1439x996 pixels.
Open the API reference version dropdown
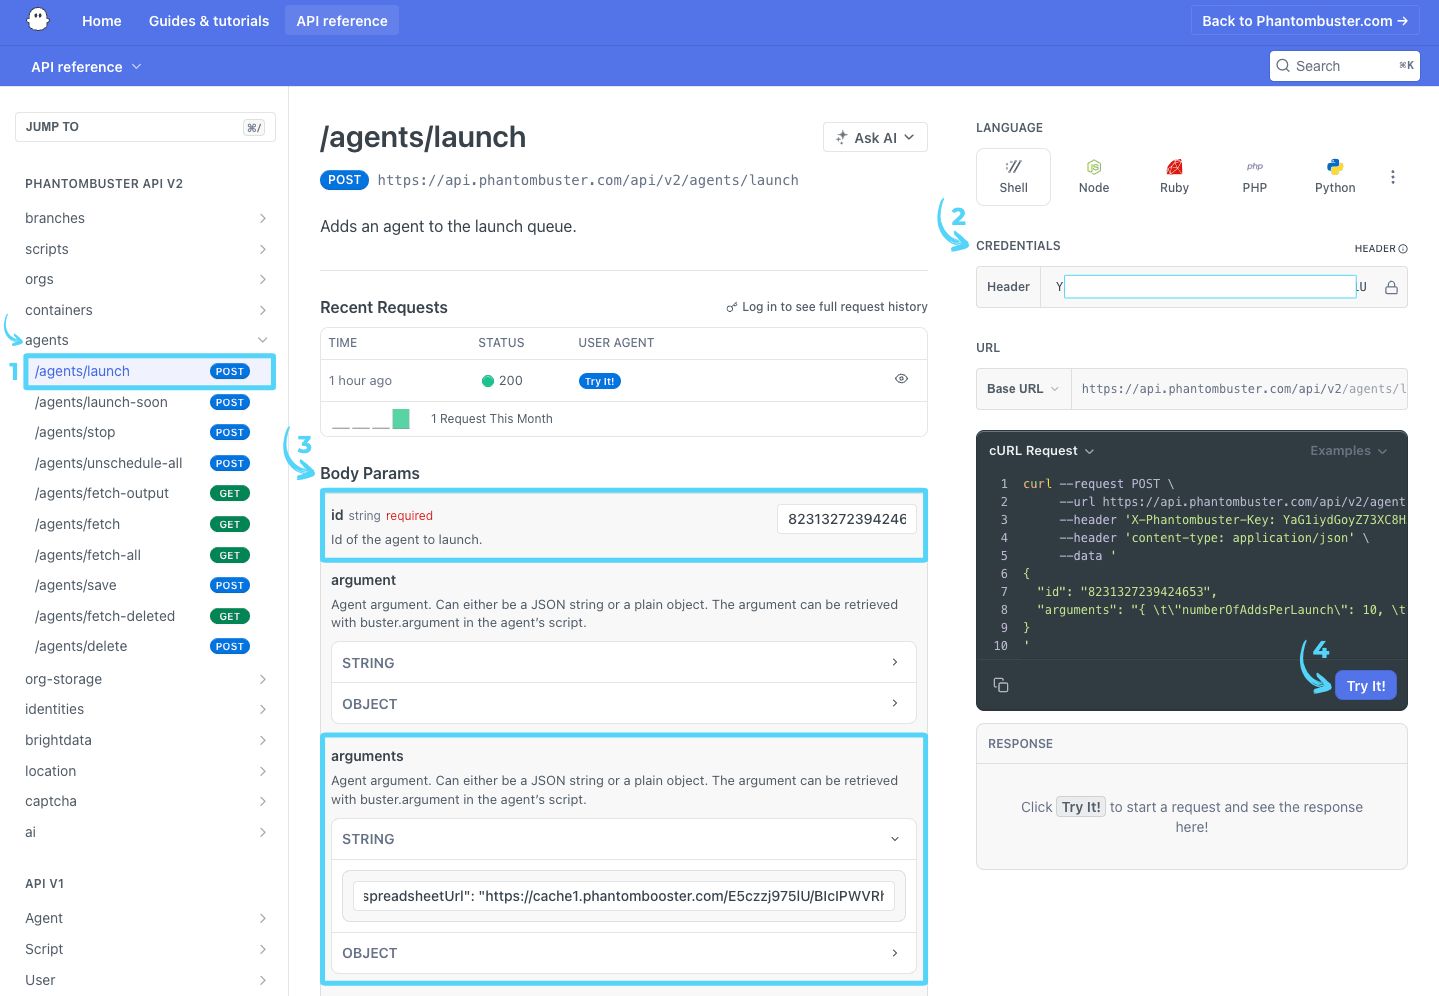coord(86,67)
